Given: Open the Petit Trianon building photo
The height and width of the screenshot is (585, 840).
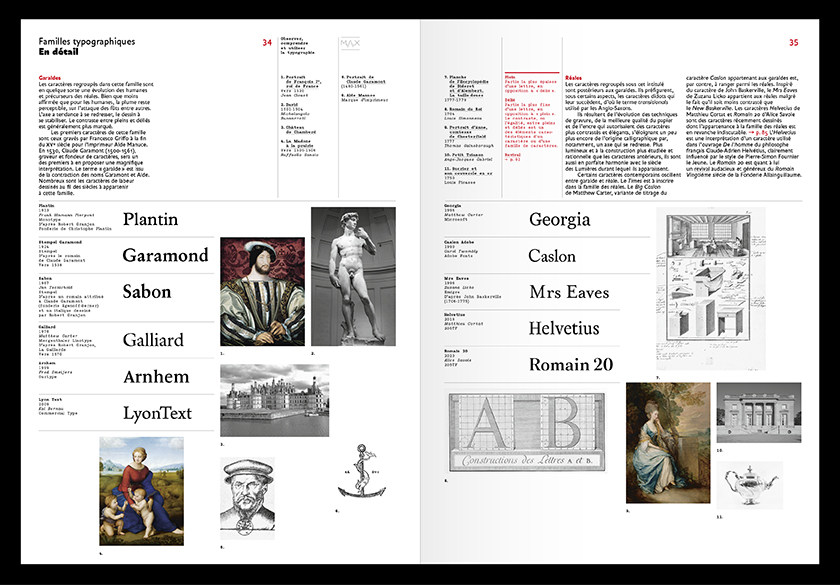Looking at the screenshot, I should pyautogui.click(x=759, y=412).
